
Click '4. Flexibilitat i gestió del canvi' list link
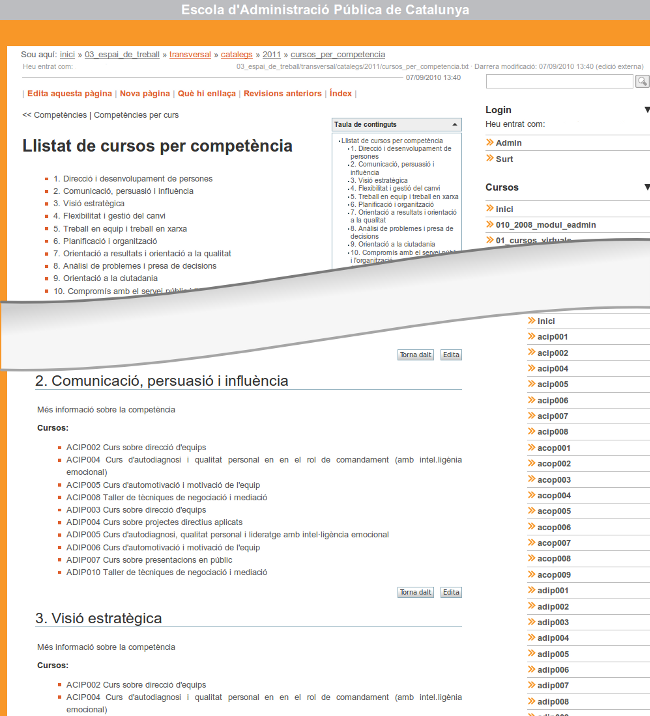click(x=109, y=216)
